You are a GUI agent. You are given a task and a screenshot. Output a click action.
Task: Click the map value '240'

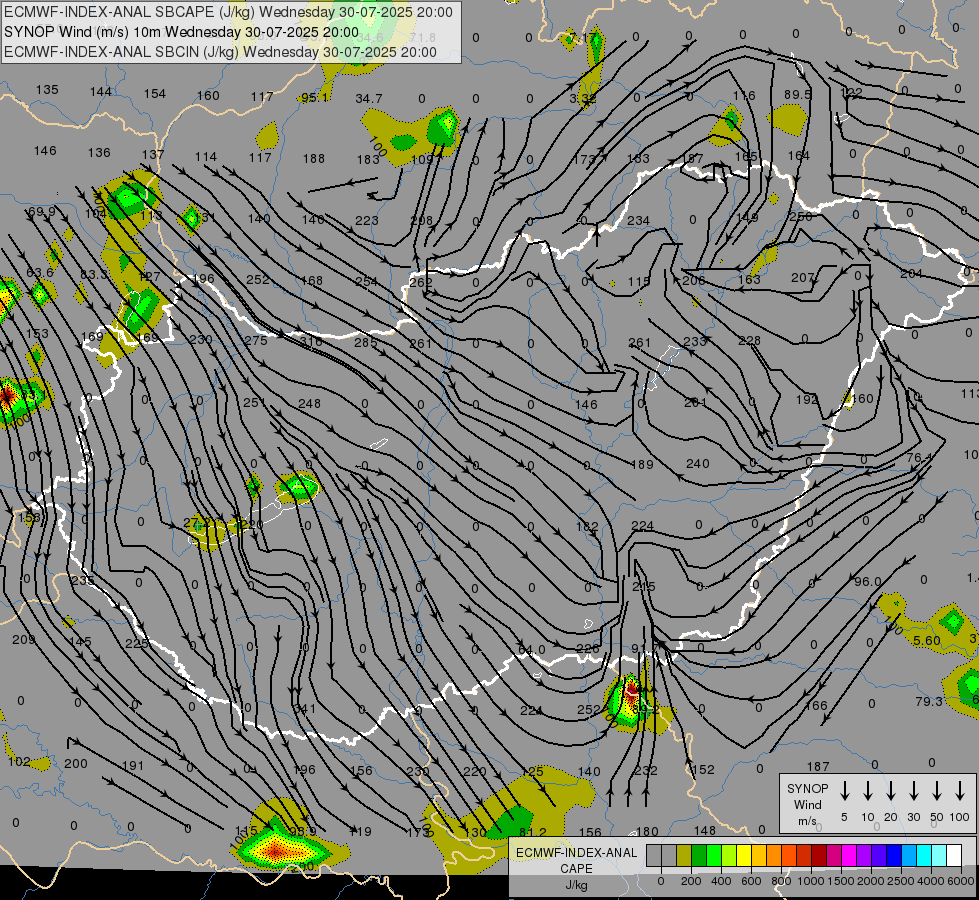coord(697,463)
